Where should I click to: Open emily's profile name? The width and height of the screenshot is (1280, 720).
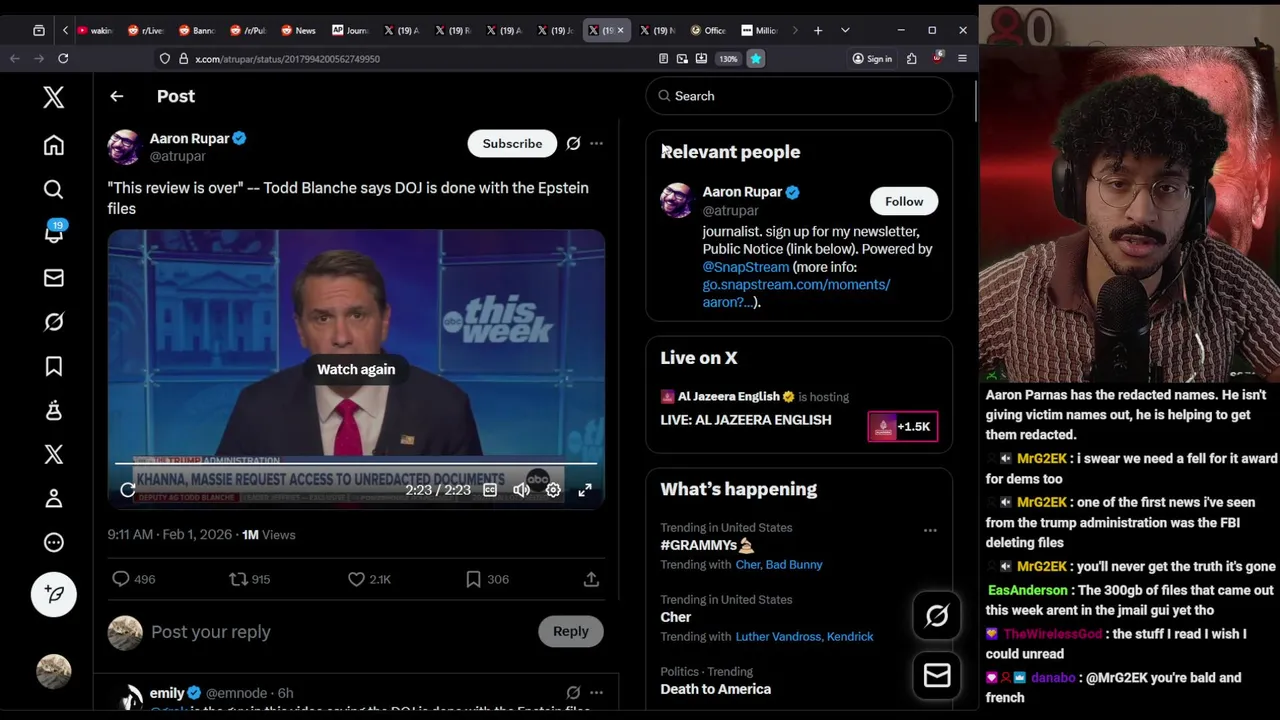coord(167,693)
